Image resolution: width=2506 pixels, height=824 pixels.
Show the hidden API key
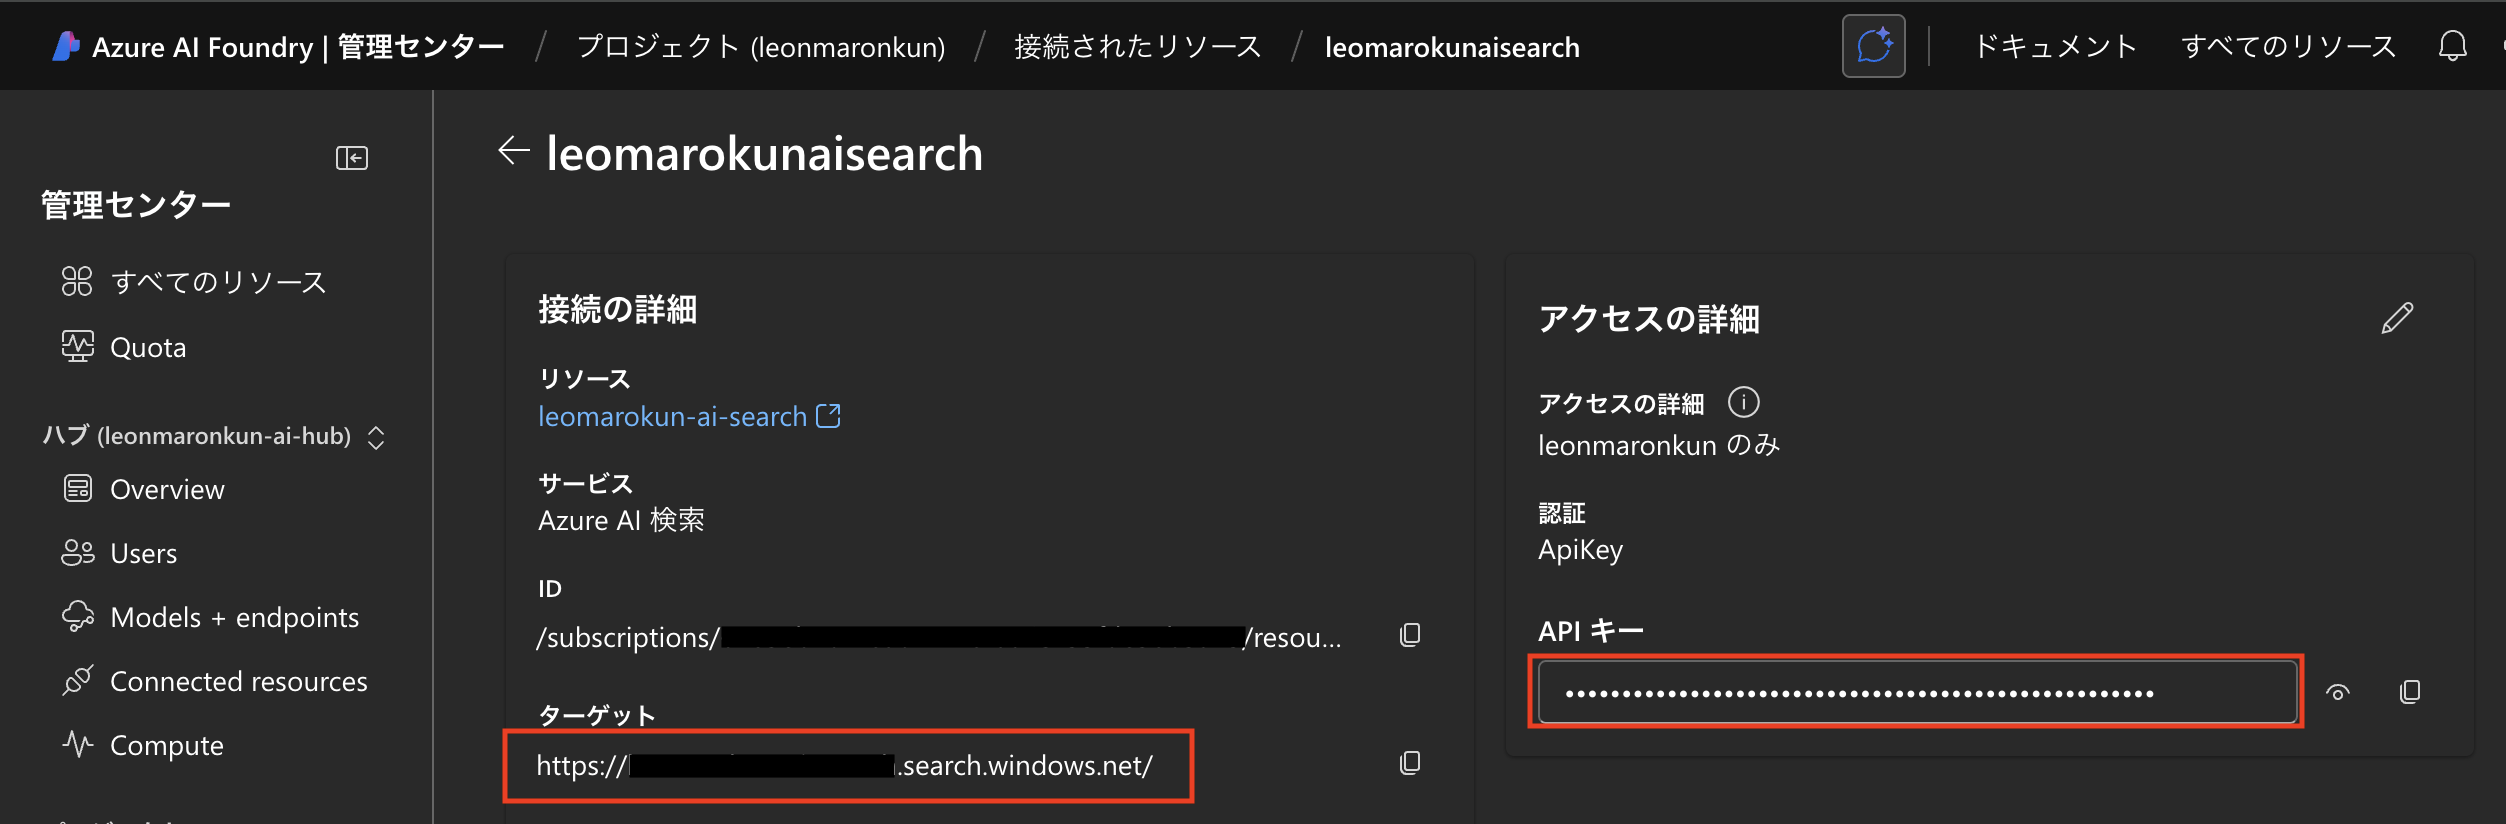(2338, 692)
